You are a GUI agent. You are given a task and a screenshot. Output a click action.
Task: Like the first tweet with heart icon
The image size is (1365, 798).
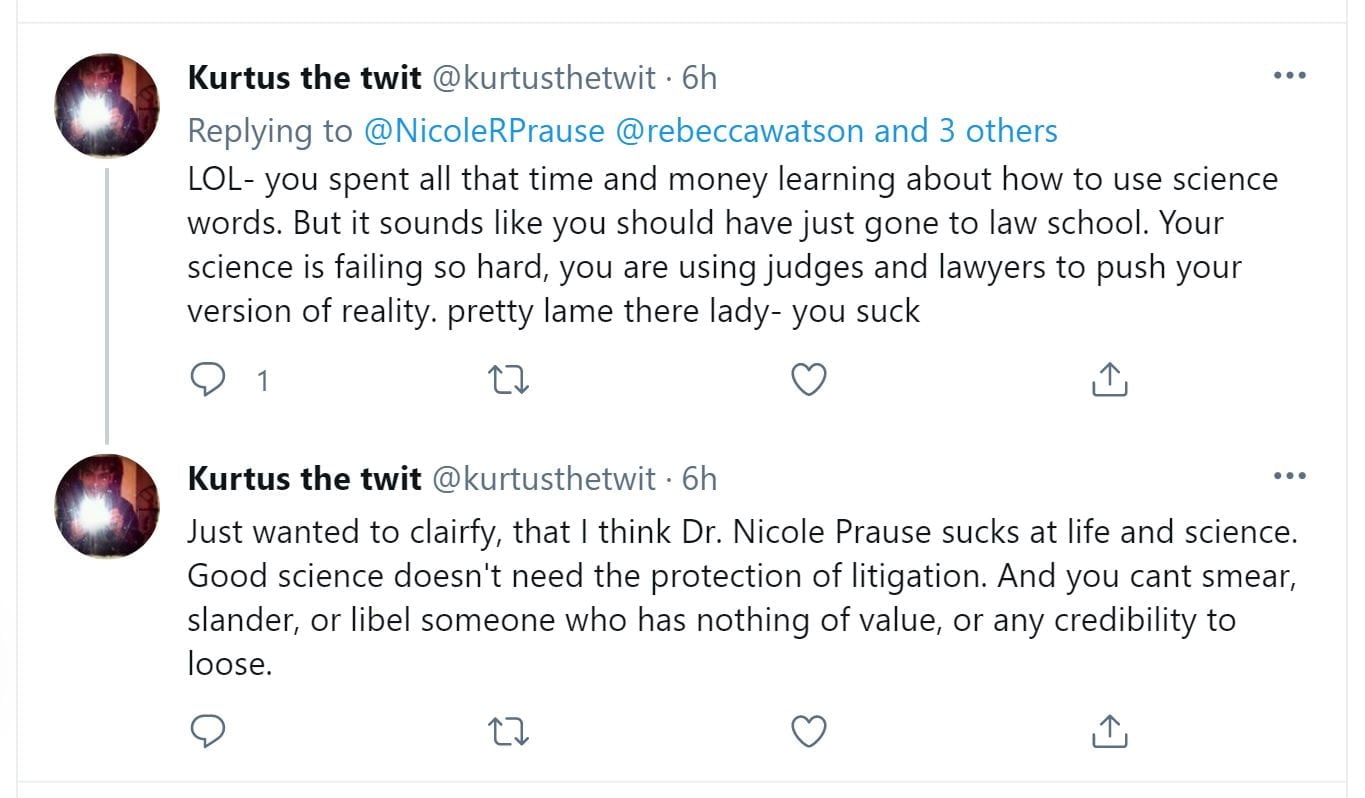click(808, 380)
